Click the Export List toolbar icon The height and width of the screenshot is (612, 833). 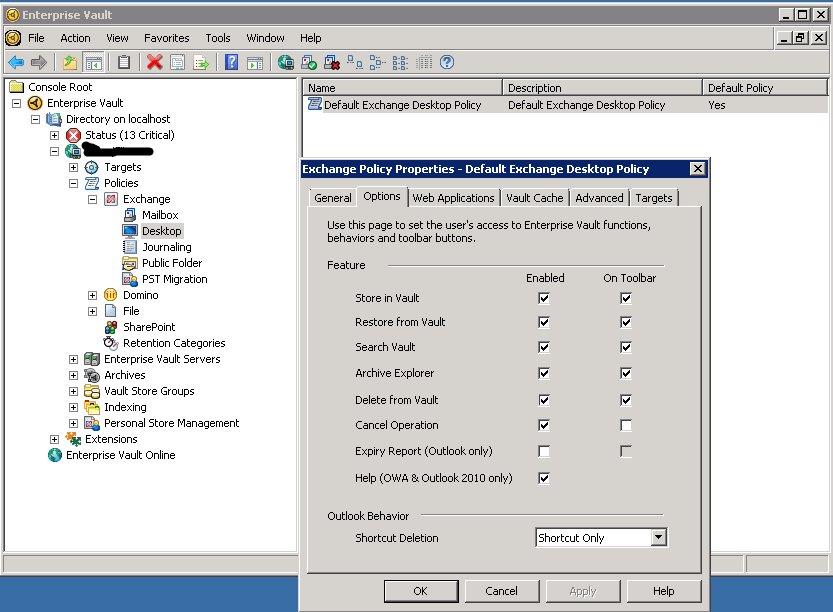pyautogui.click(x=201, y=63)
